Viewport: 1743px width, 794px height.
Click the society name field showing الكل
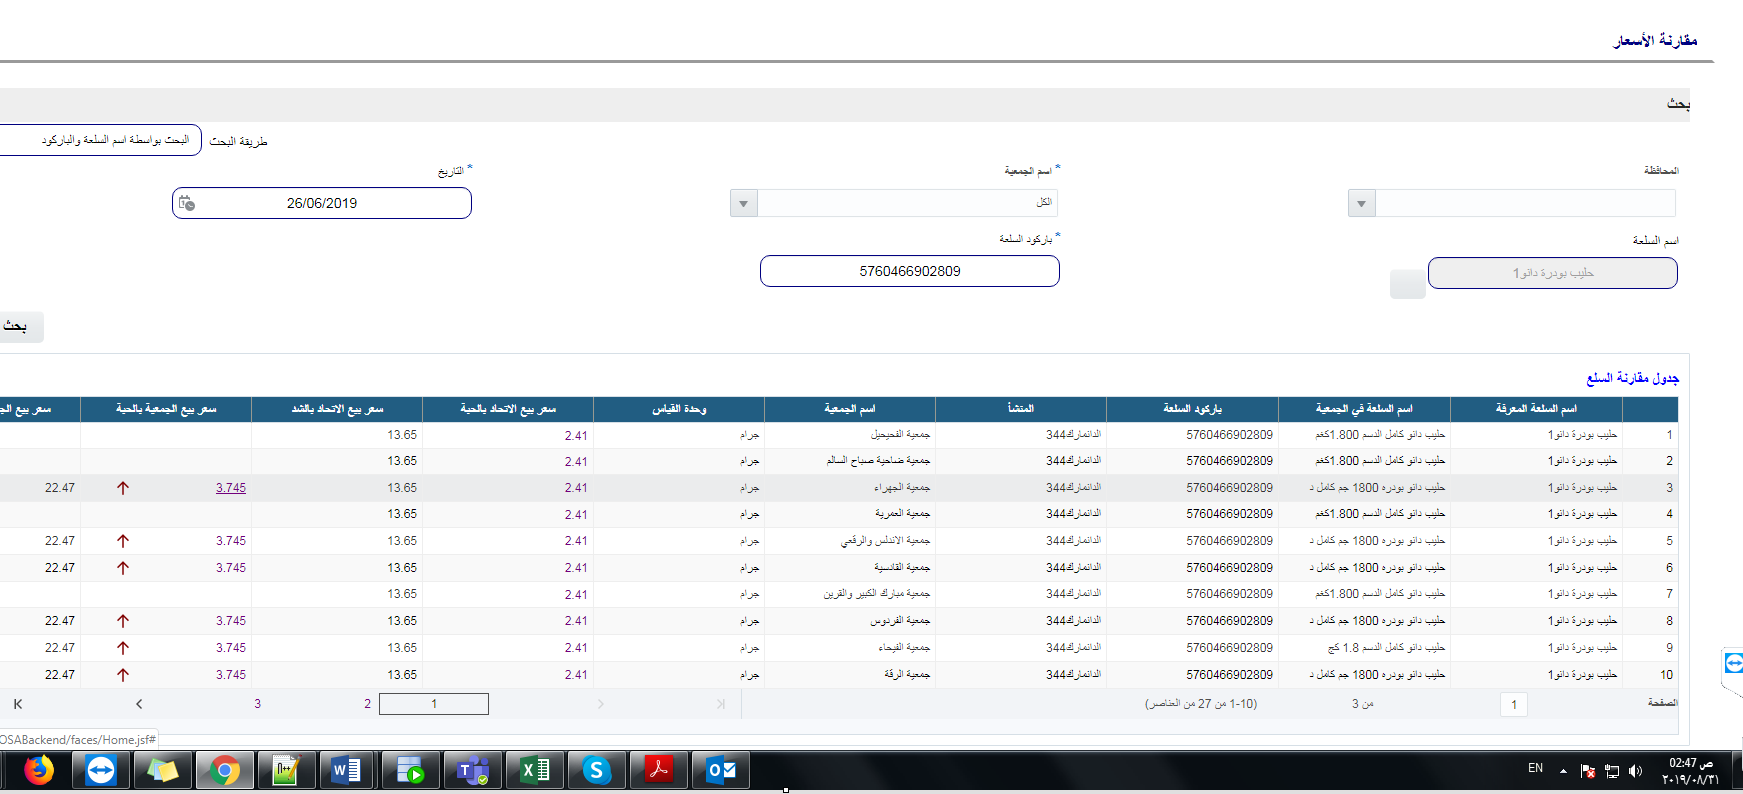[x=908, y=203]
